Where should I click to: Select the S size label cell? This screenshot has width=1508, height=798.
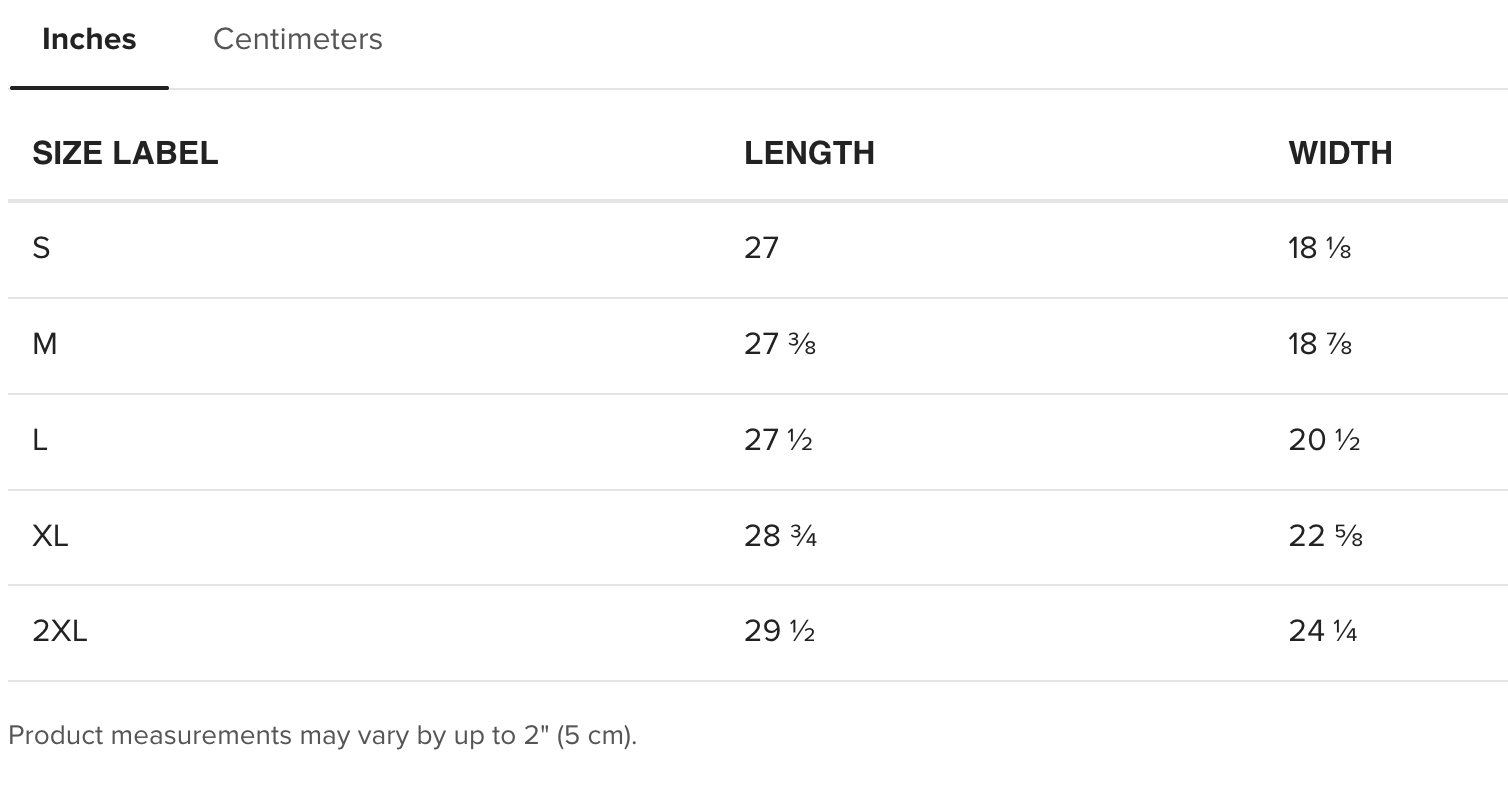41,248
